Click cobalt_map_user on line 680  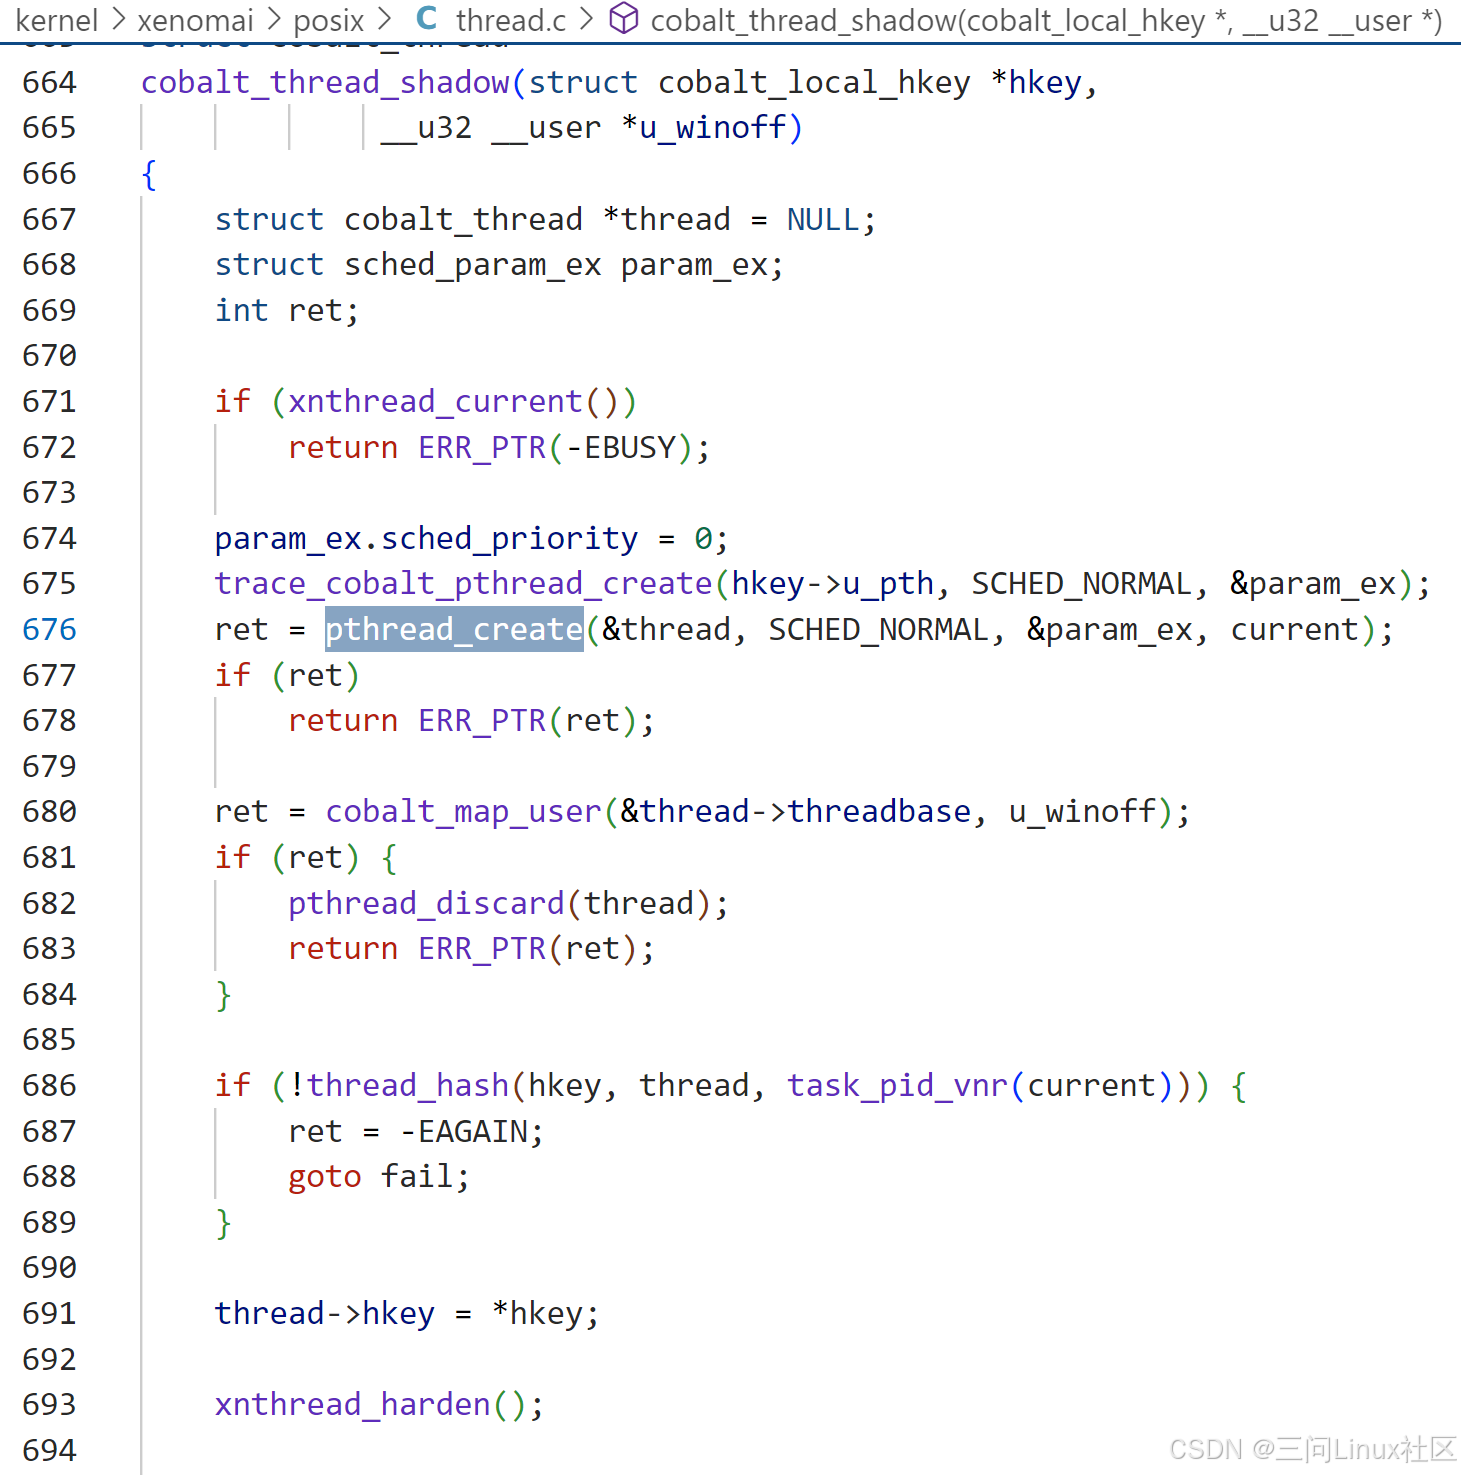[x=464, y=811]
